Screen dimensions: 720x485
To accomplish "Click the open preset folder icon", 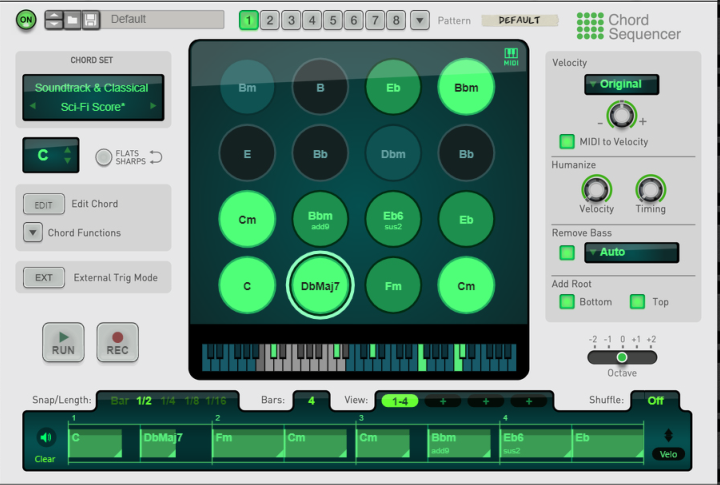I will (72, 20).
